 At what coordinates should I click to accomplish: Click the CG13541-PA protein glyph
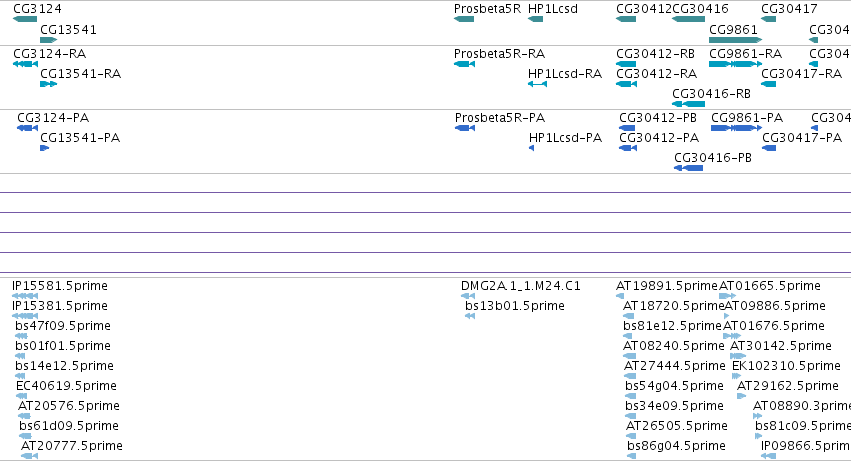click(45, 148)
